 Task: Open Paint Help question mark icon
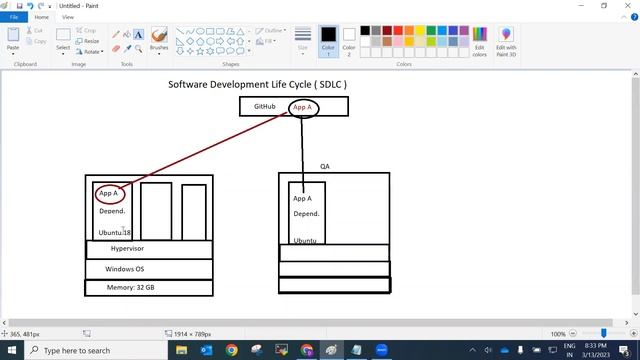634,17
